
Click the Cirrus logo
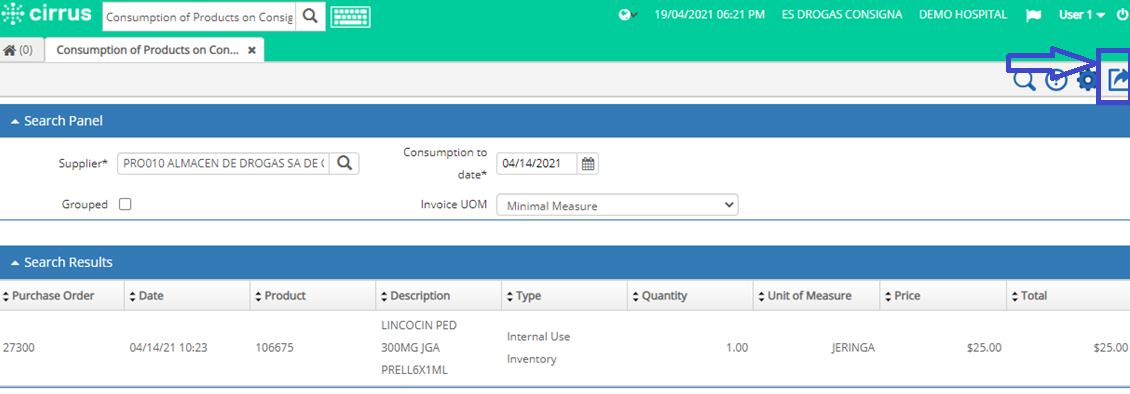coord(47,14)
